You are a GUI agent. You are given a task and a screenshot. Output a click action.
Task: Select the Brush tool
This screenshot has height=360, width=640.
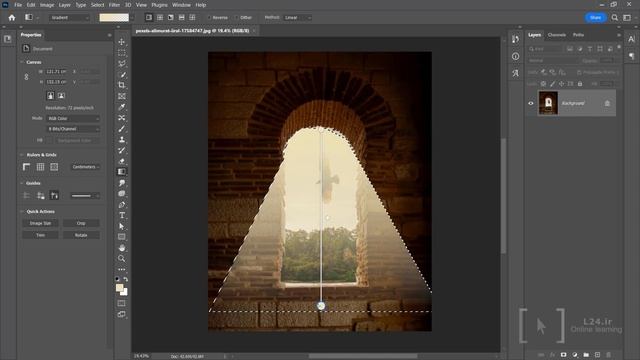tap(122, 129)
